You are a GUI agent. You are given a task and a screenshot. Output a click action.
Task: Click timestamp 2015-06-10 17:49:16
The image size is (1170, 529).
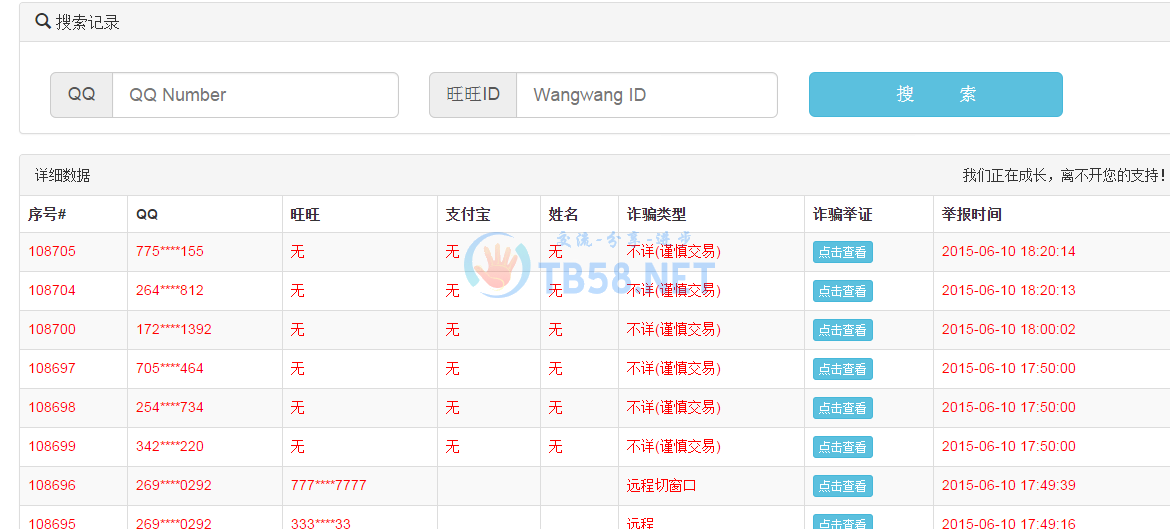click(x=1009, y=523)
